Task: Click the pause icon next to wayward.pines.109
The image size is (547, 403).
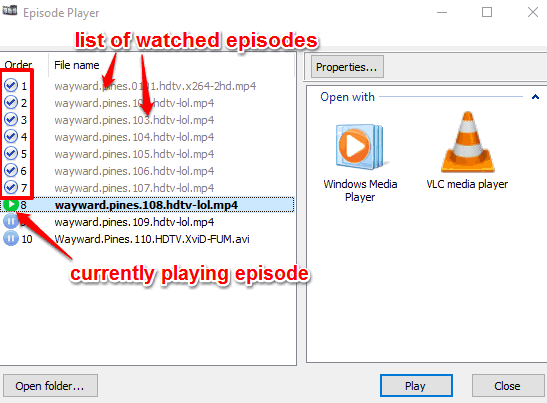Action: click(x=11, y=221)
